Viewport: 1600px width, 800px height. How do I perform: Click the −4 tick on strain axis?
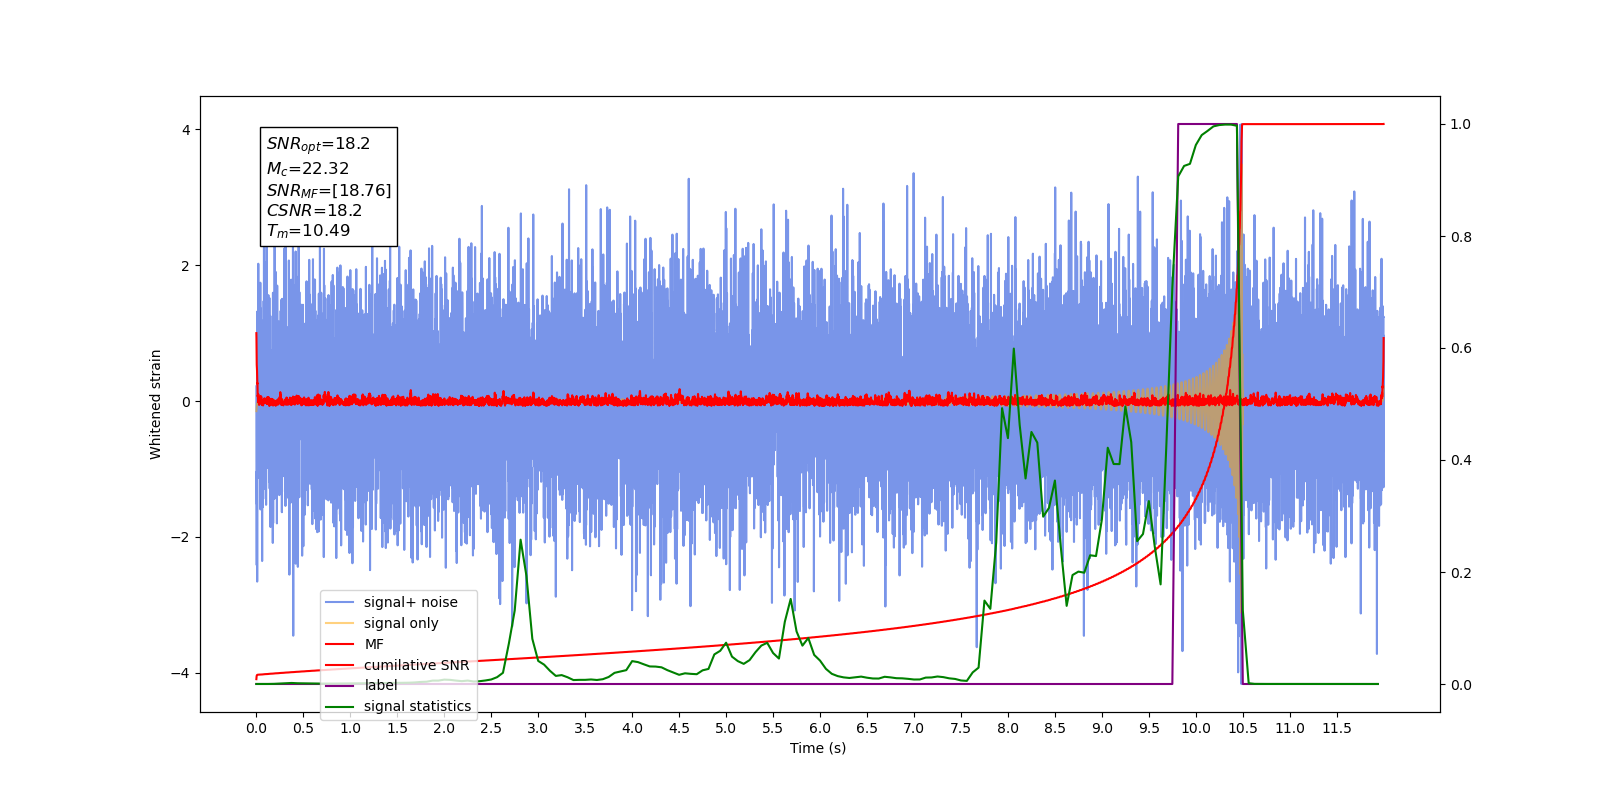[180, 673]
